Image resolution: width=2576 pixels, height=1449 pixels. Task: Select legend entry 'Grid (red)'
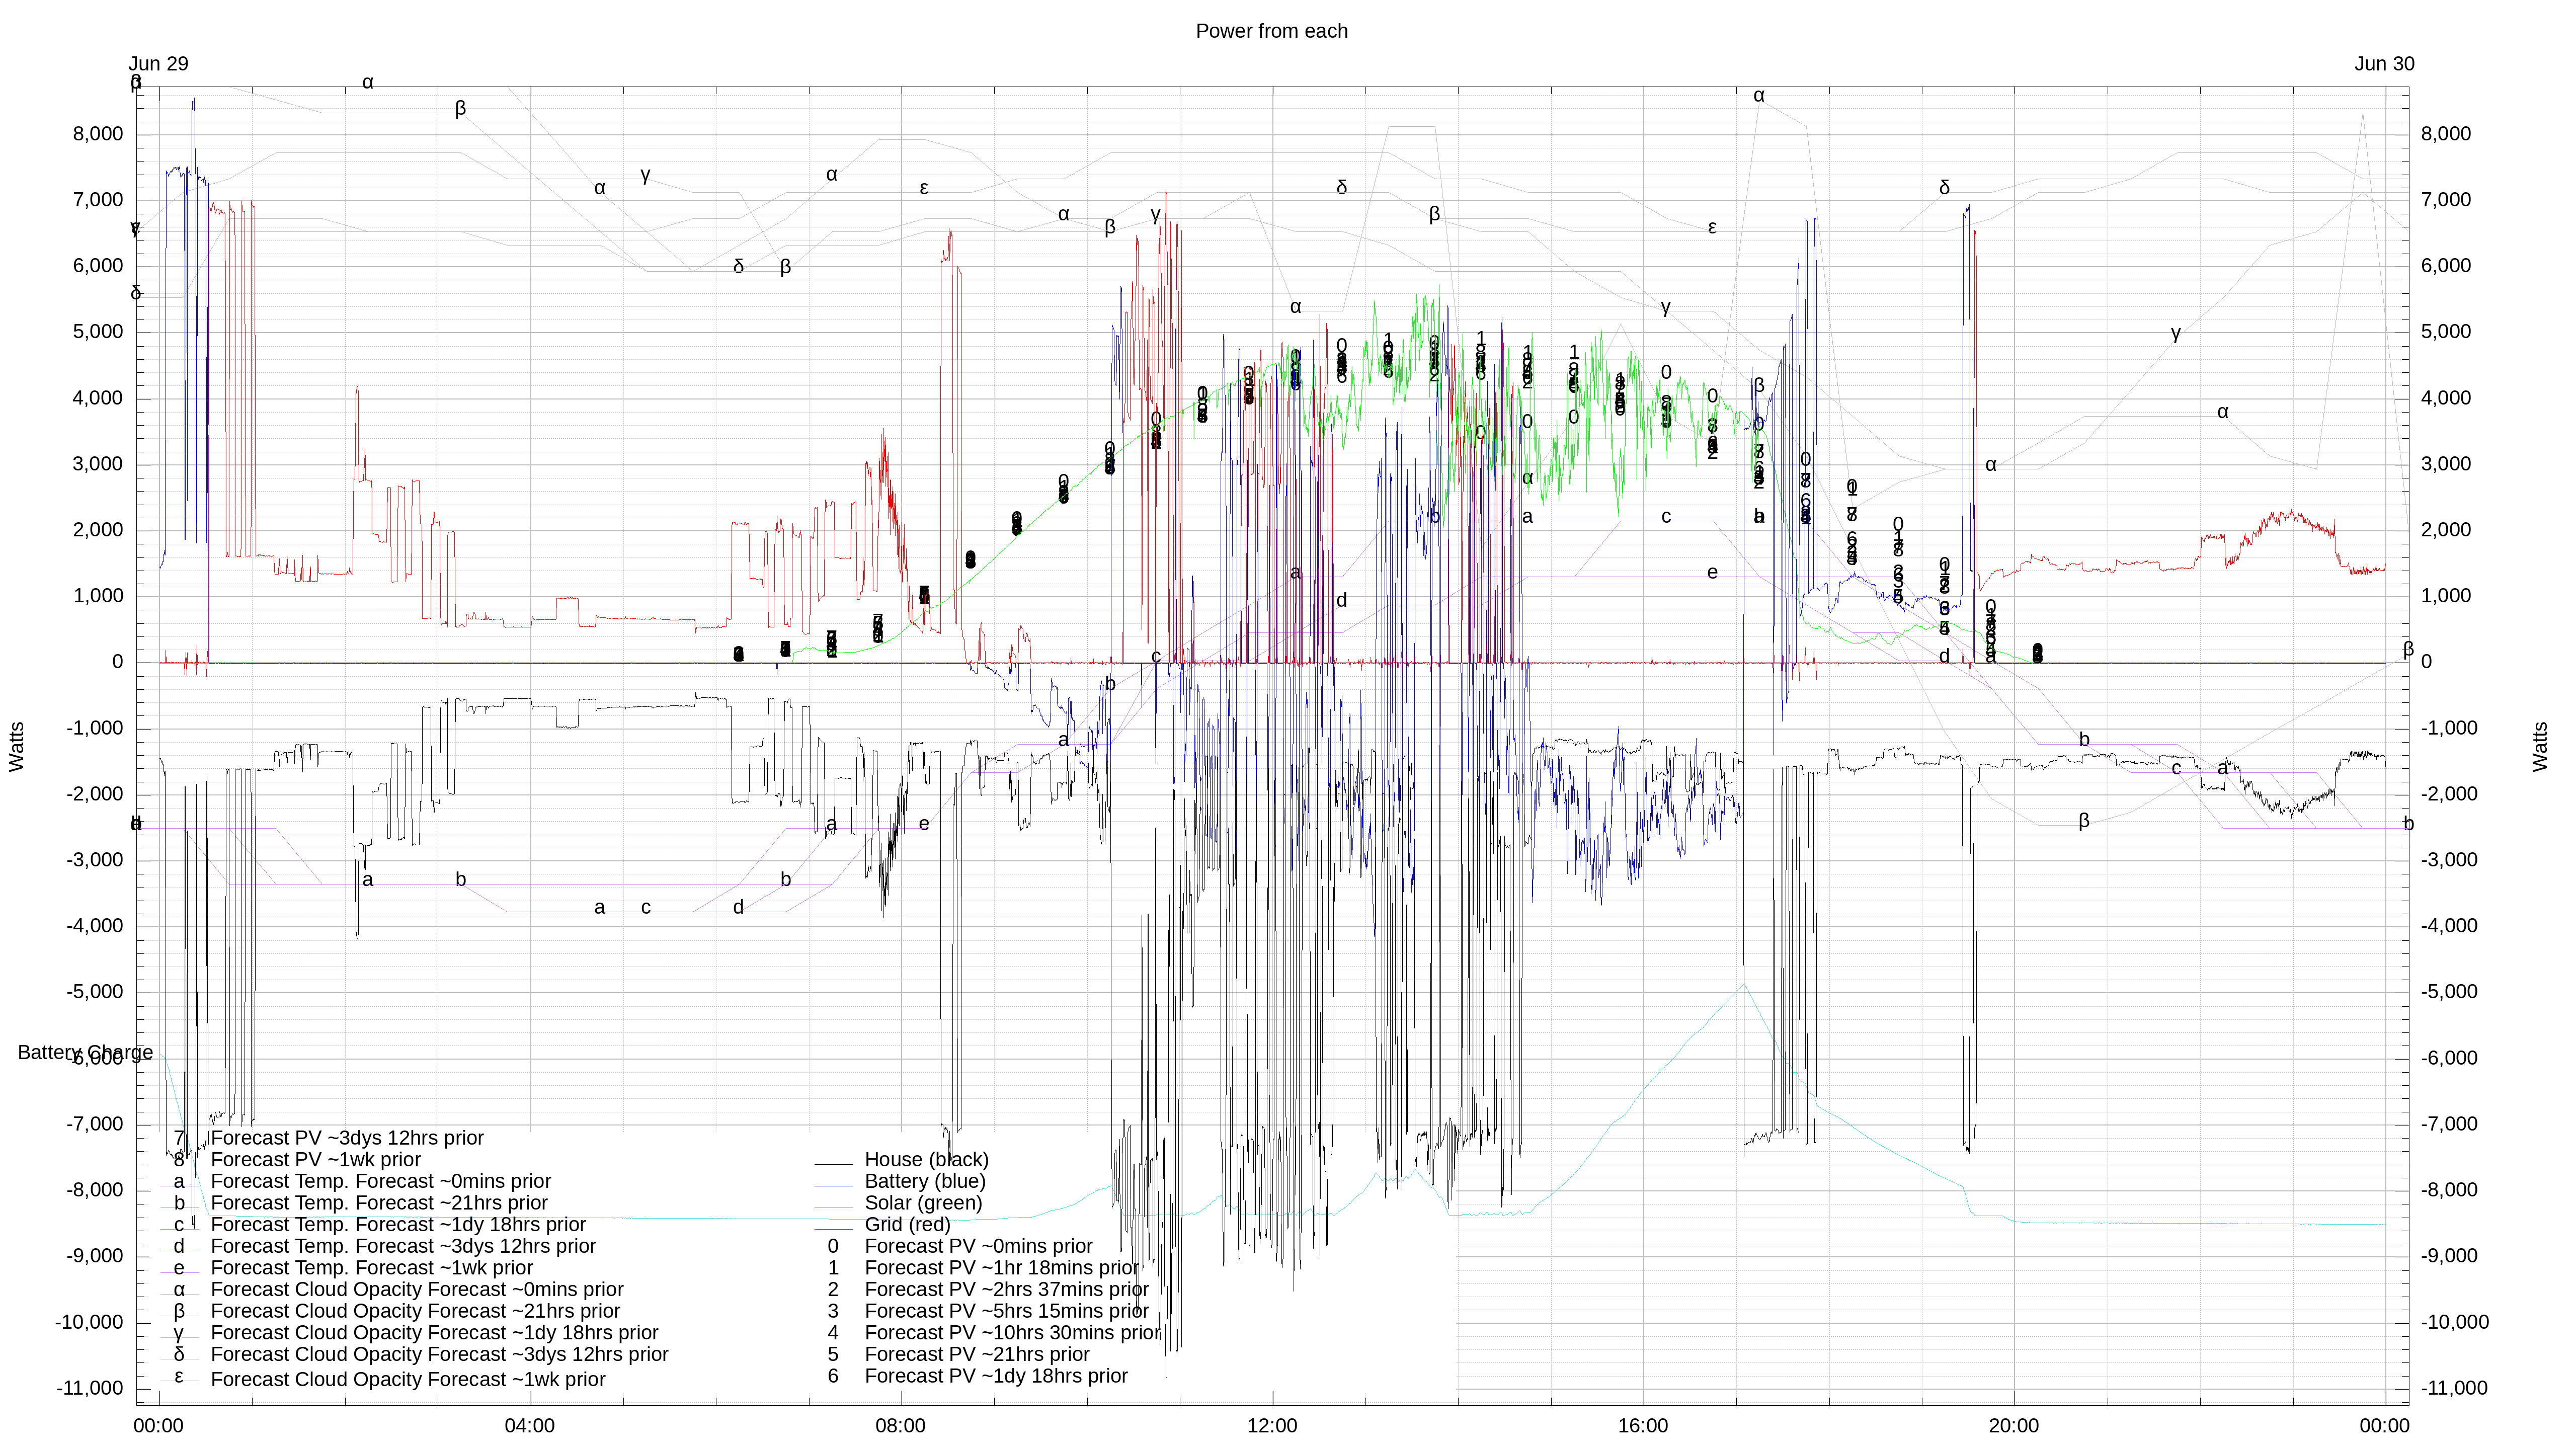tap(907, 1224)
